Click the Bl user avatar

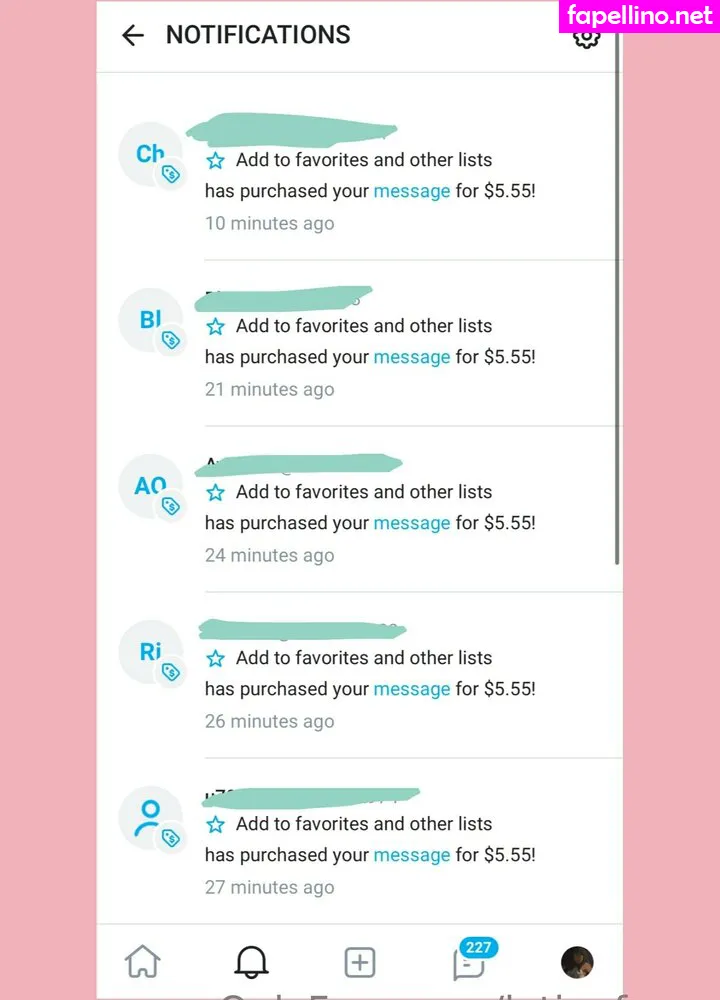tap(150, 320)
